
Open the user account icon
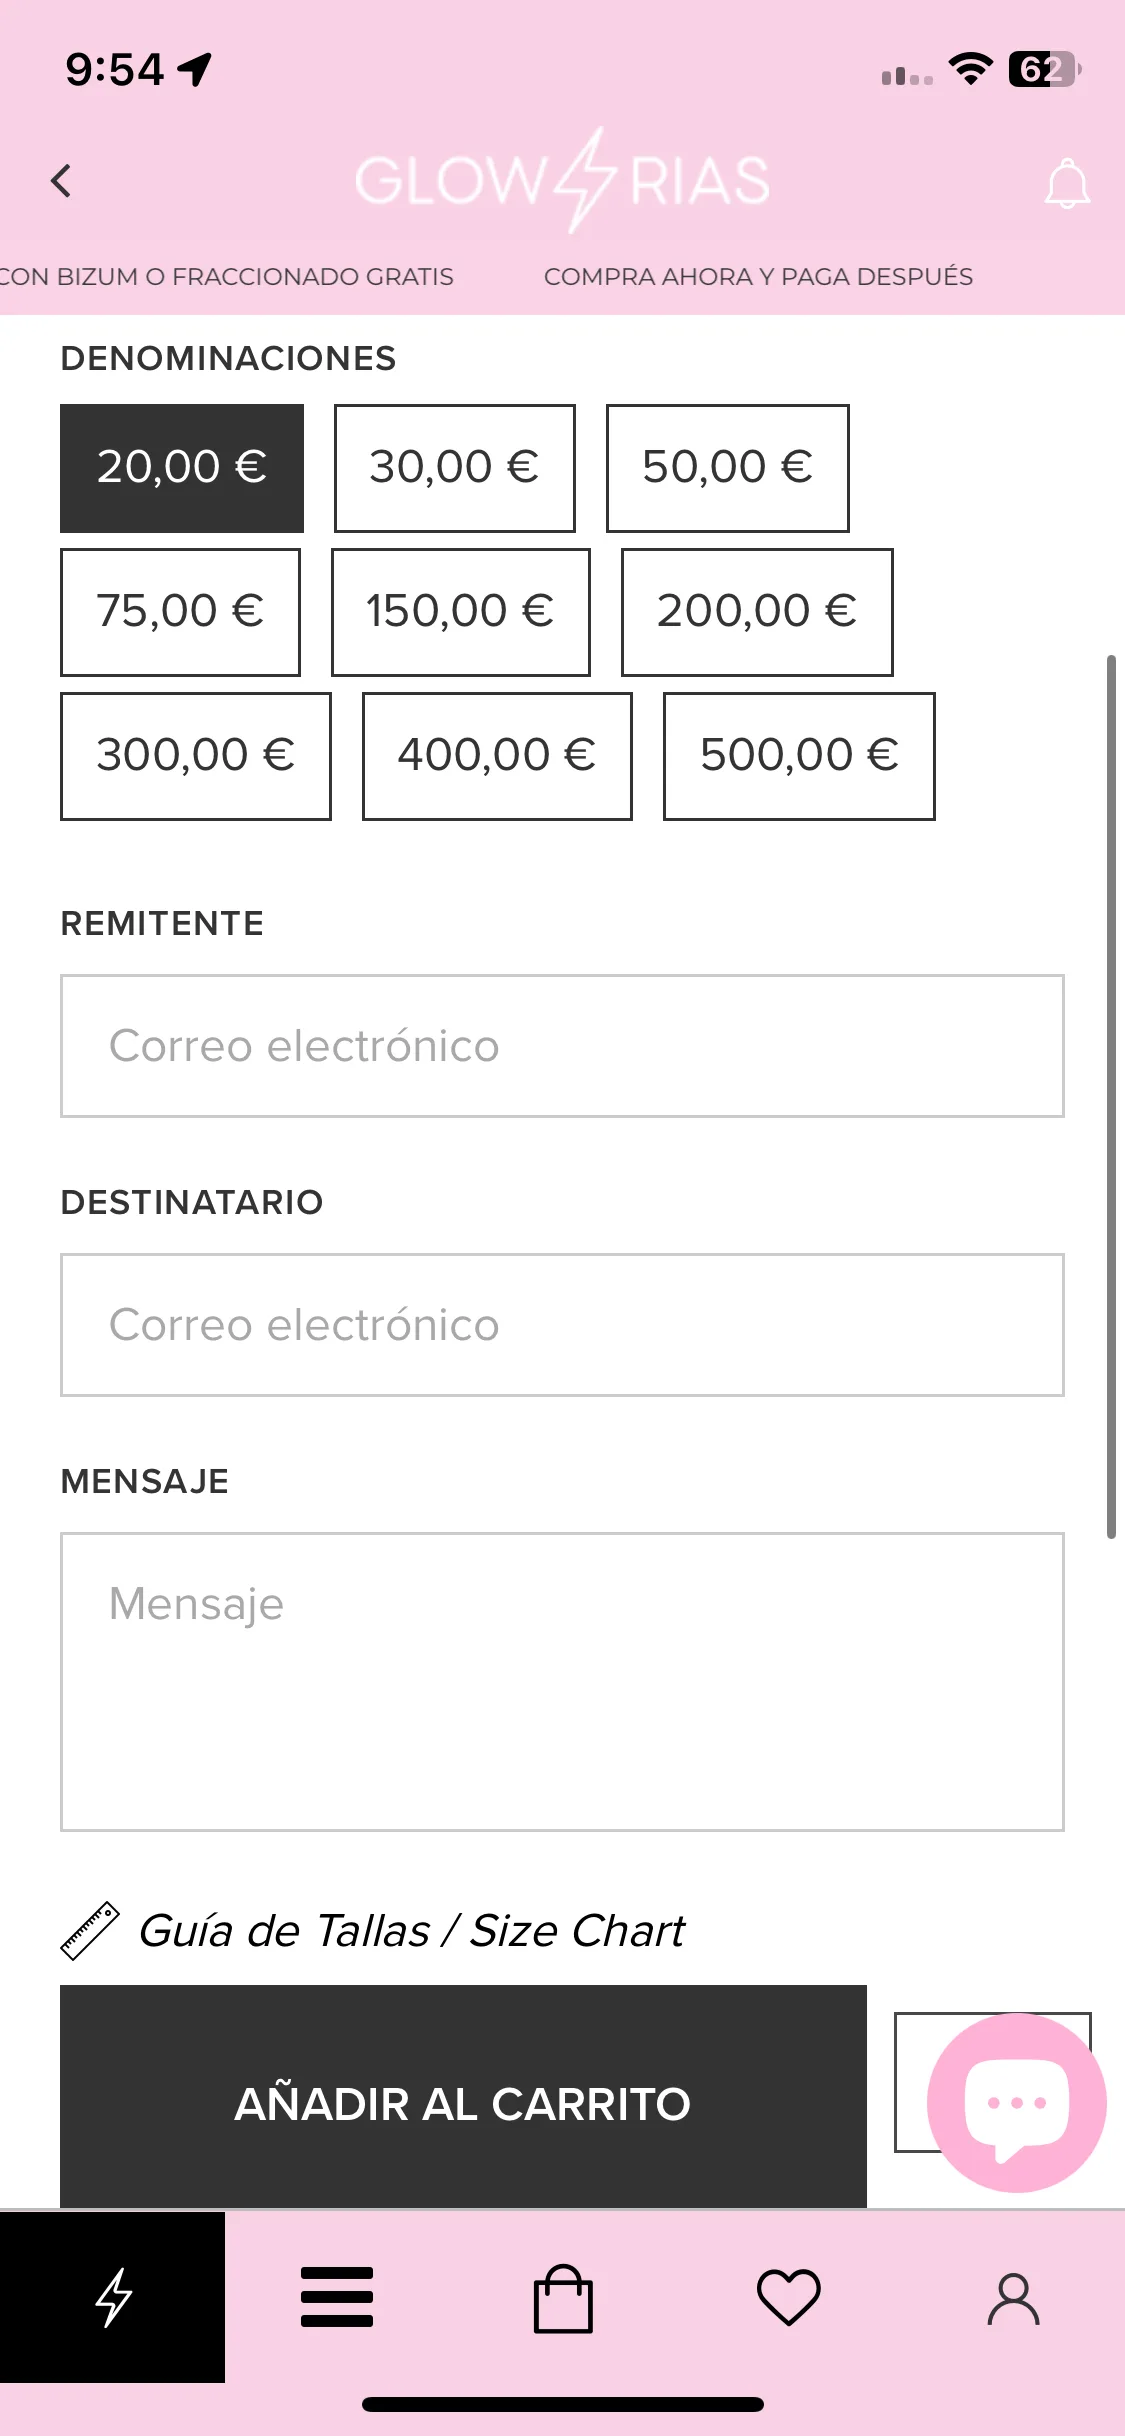[x=1014, y=2298]
